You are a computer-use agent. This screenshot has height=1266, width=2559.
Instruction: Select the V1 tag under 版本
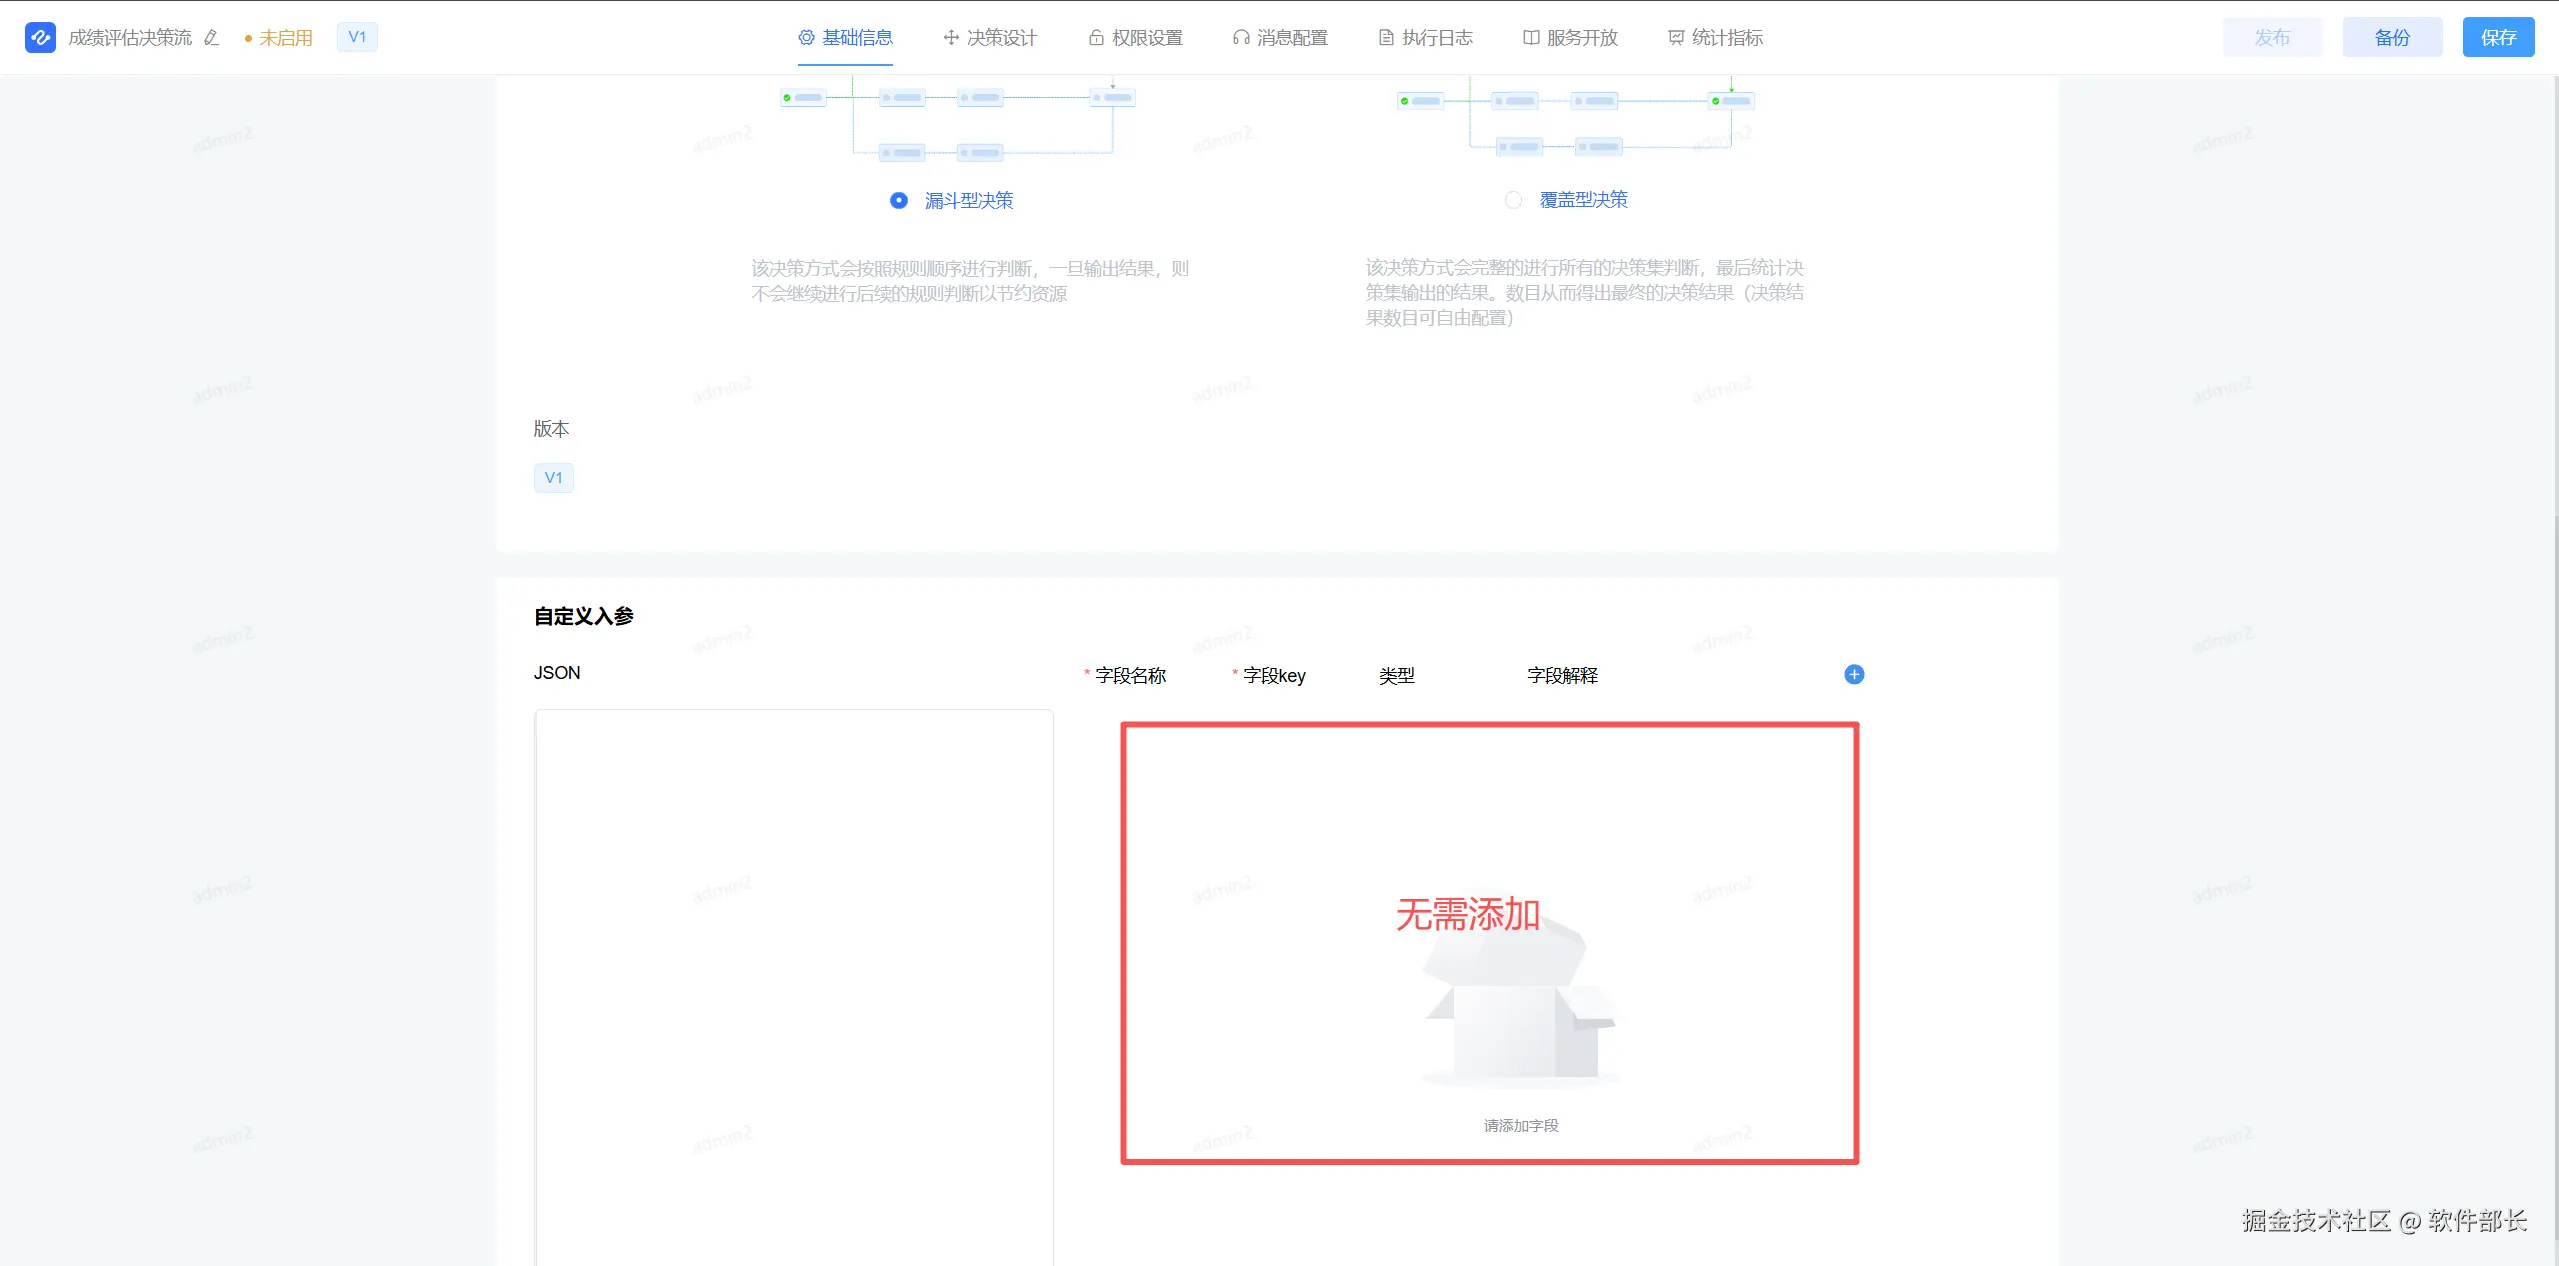point(553,478)
